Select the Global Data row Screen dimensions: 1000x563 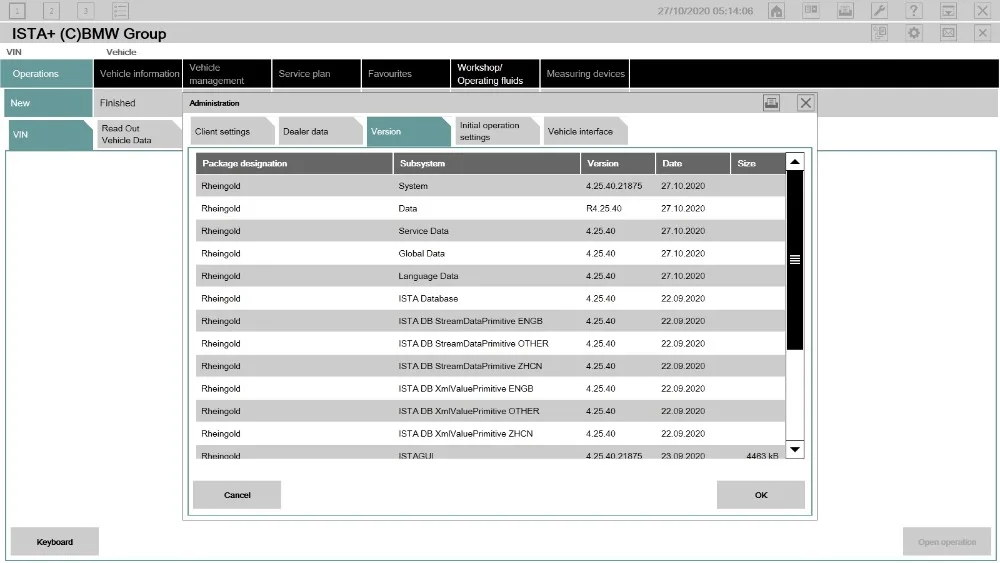[x=490, y=254]
